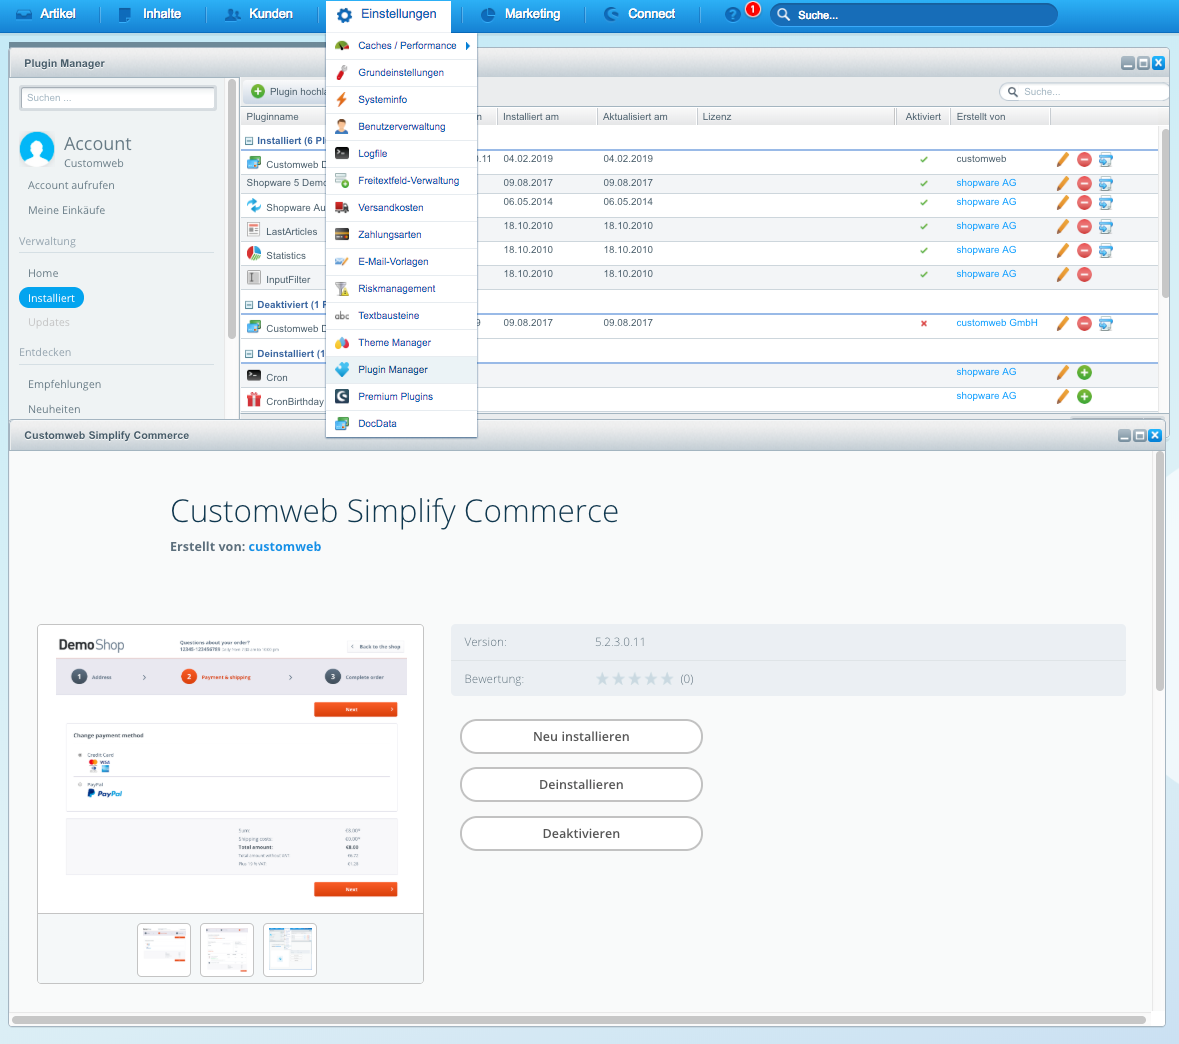
Task: Click green activation check in LastArticles row
Action: (x=924, y=226)
